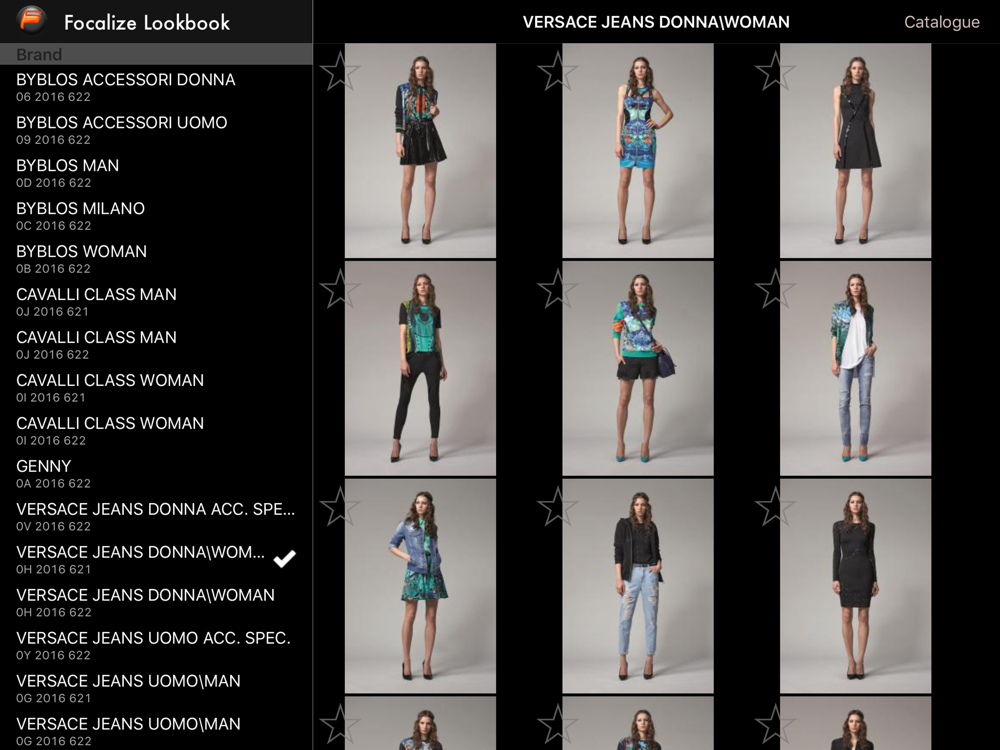
Task: View the black sleeveless flared dress photo
Action: 855,151
